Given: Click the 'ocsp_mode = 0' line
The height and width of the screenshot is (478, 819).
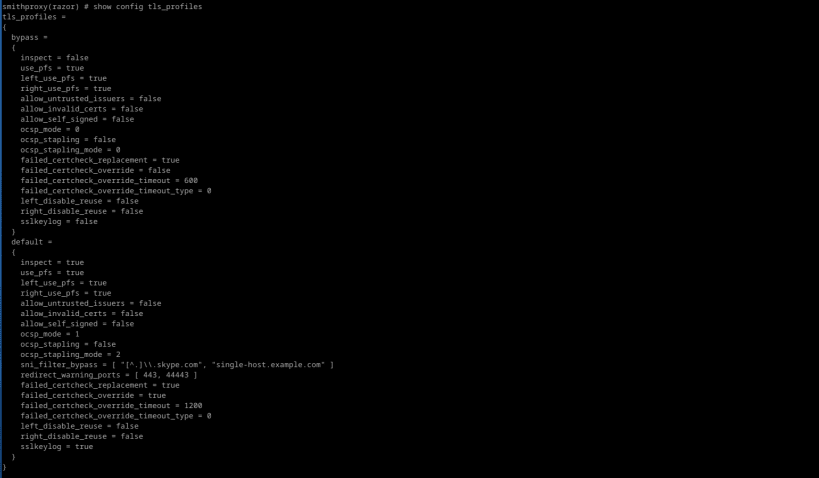Looking at the screenshot, I should 50,129.
